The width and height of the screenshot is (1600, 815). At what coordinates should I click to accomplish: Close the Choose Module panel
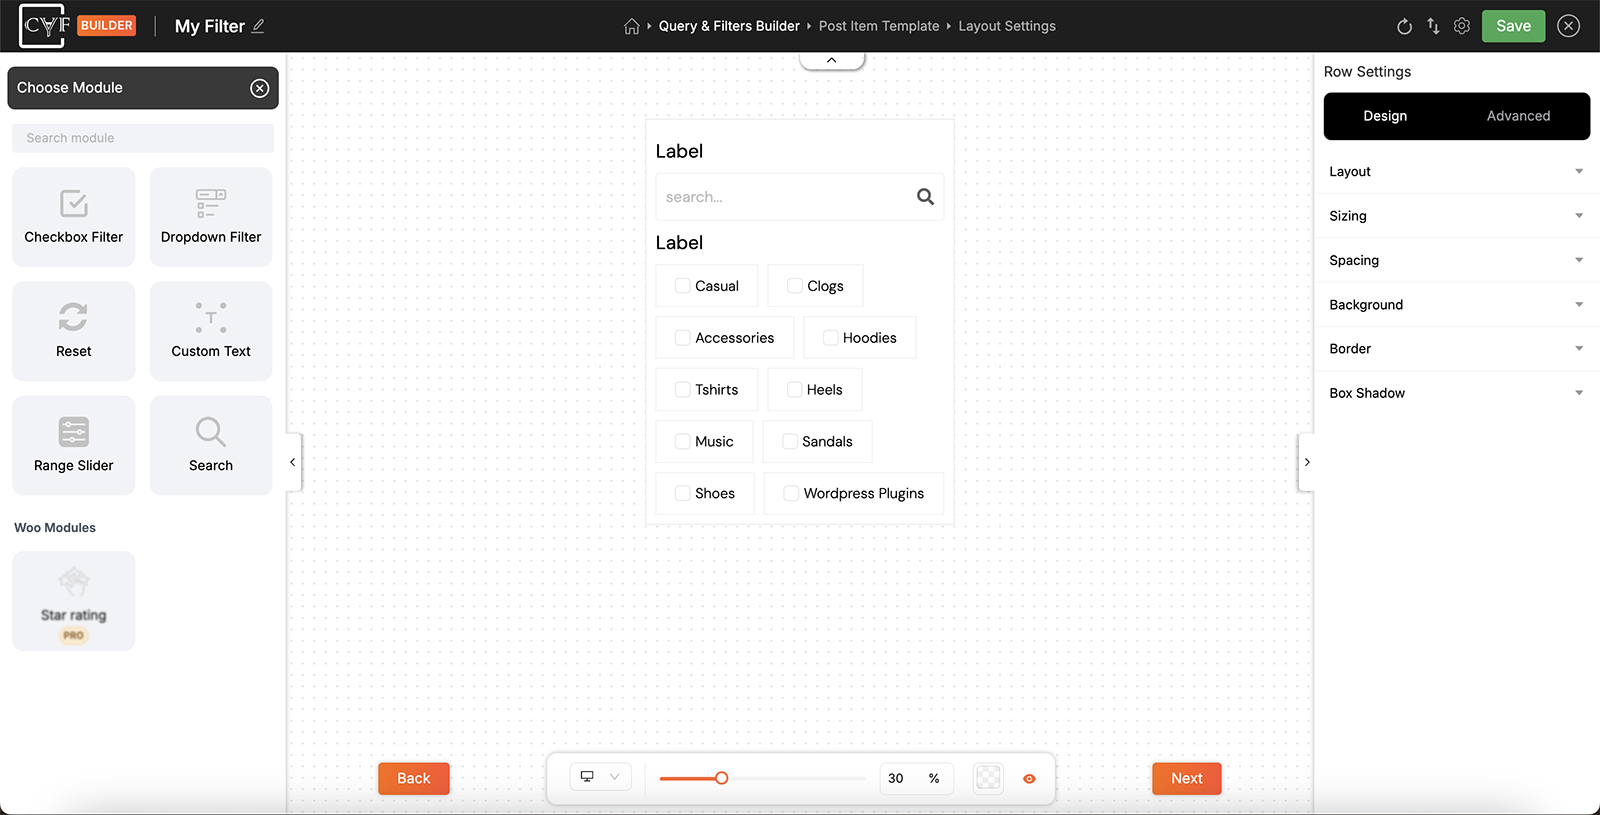[x=260, y=88]
